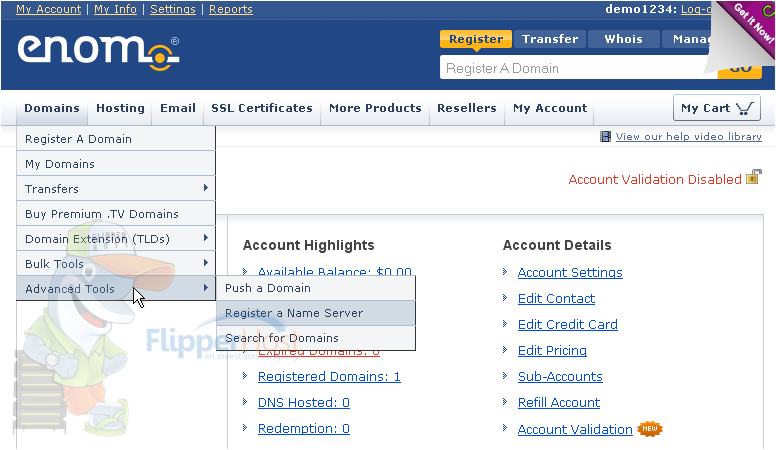Click the shopping cart icon in My Cart

point(745,108)
